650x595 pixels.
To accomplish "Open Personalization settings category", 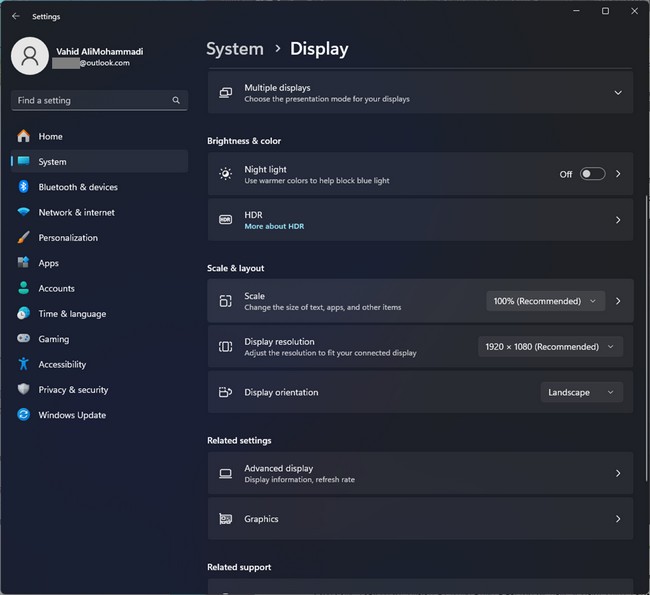I will (99, 237).
